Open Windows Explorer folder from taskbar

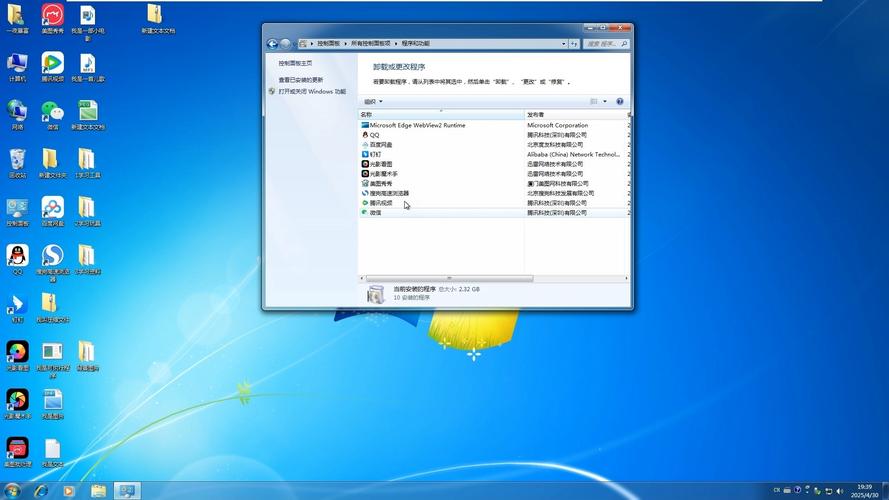(x=98, y=491)
